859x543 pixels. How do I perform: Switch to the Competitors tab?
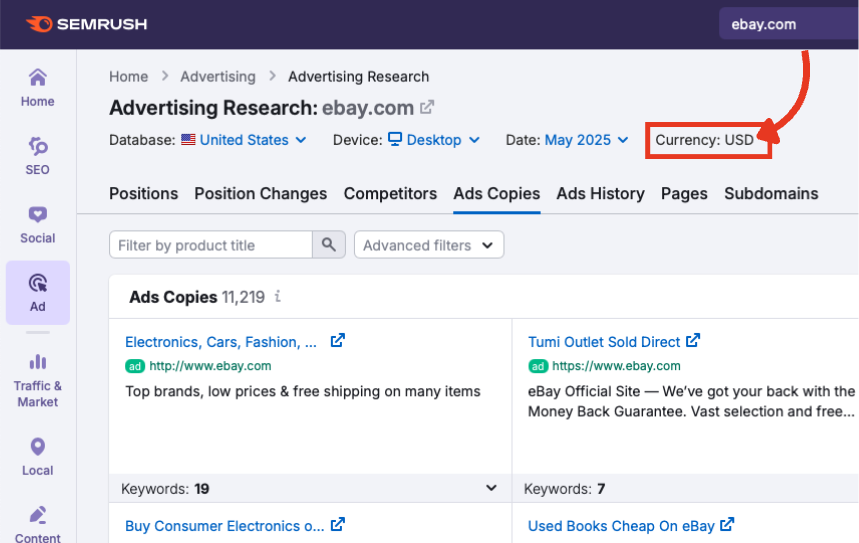[x=390, y=194]
